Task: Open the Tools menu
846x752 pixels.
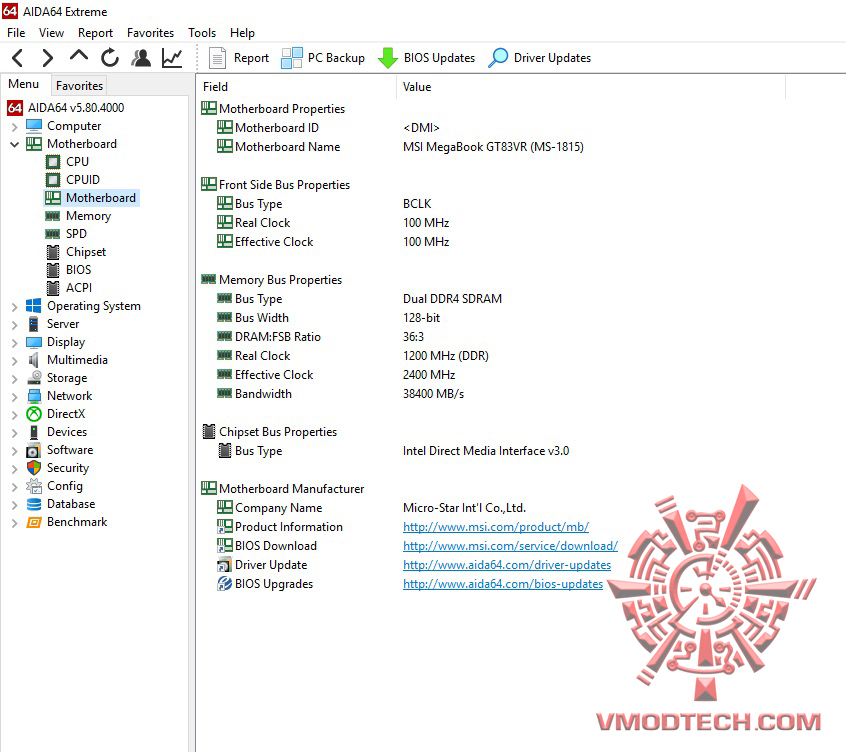Action: (202, 33)
